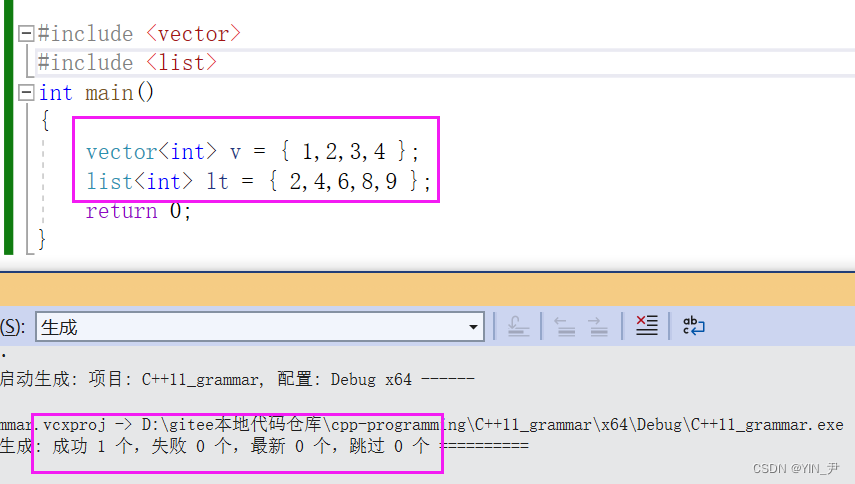Click the 'return 0;' statement

[139, 211]
